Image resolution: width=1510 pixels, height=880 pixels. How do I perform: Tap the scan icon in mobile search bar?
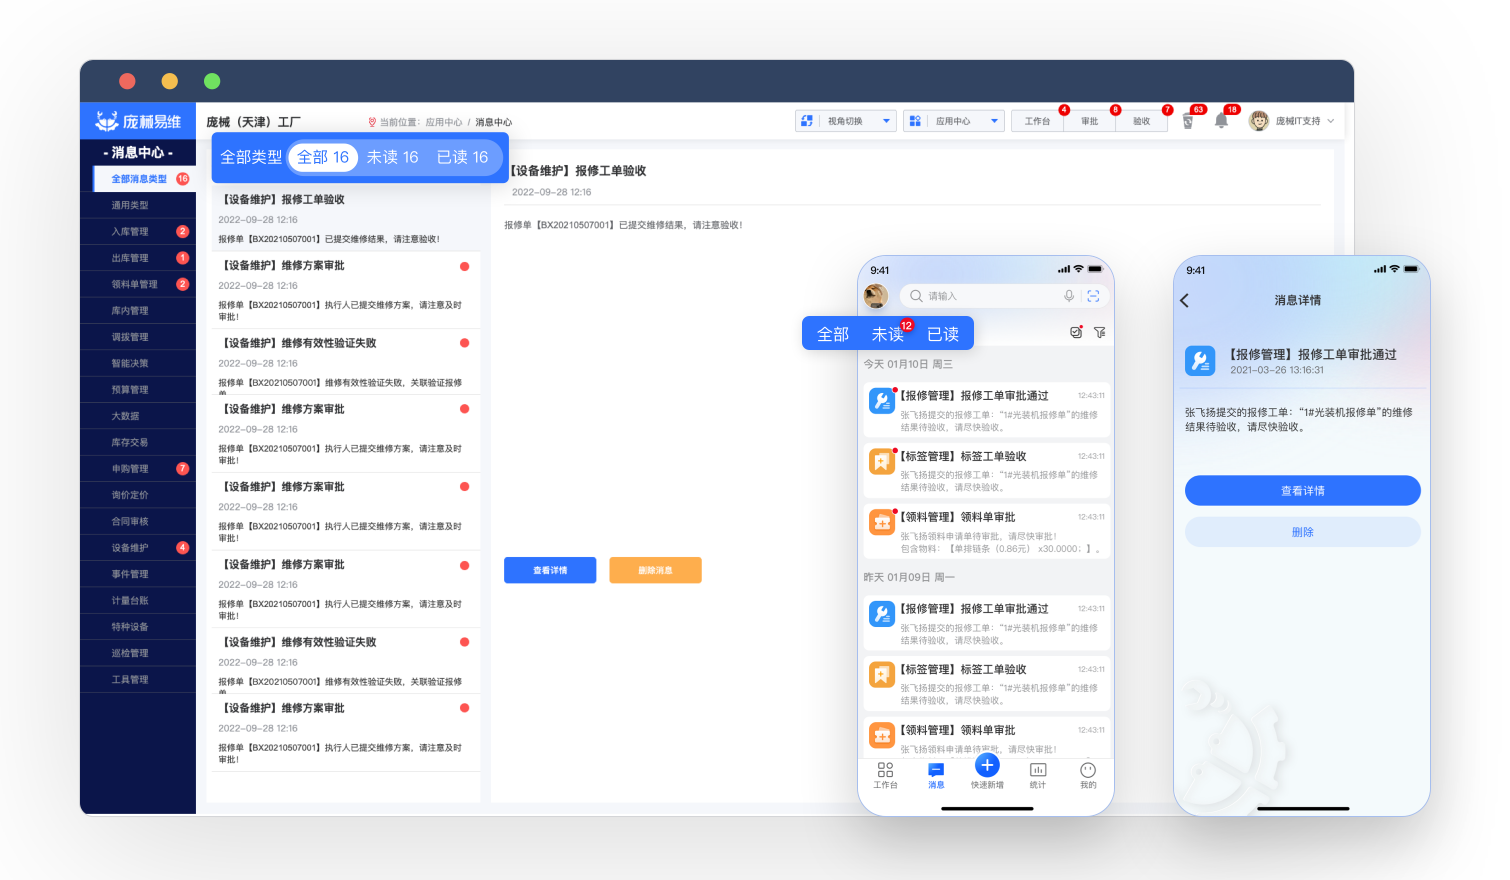(x=1093, y=296)
